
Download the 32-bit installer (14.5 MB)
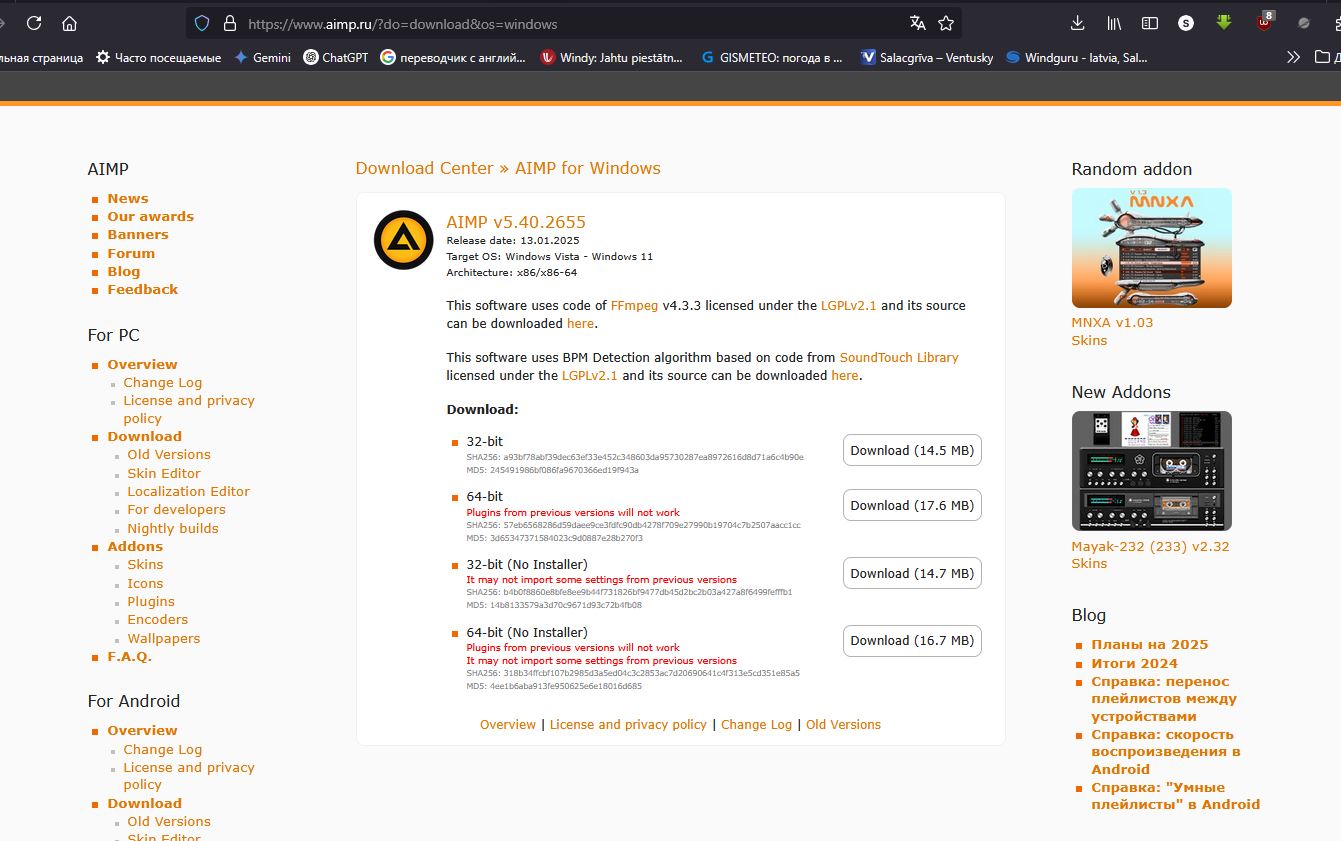tap(912, 450)
